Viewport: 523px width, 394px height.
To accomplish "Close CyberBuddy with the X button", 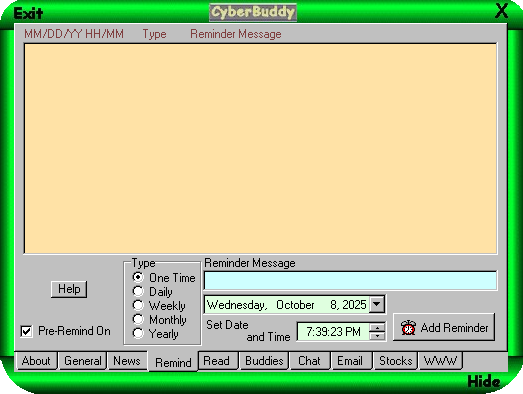I will (501, 11).
